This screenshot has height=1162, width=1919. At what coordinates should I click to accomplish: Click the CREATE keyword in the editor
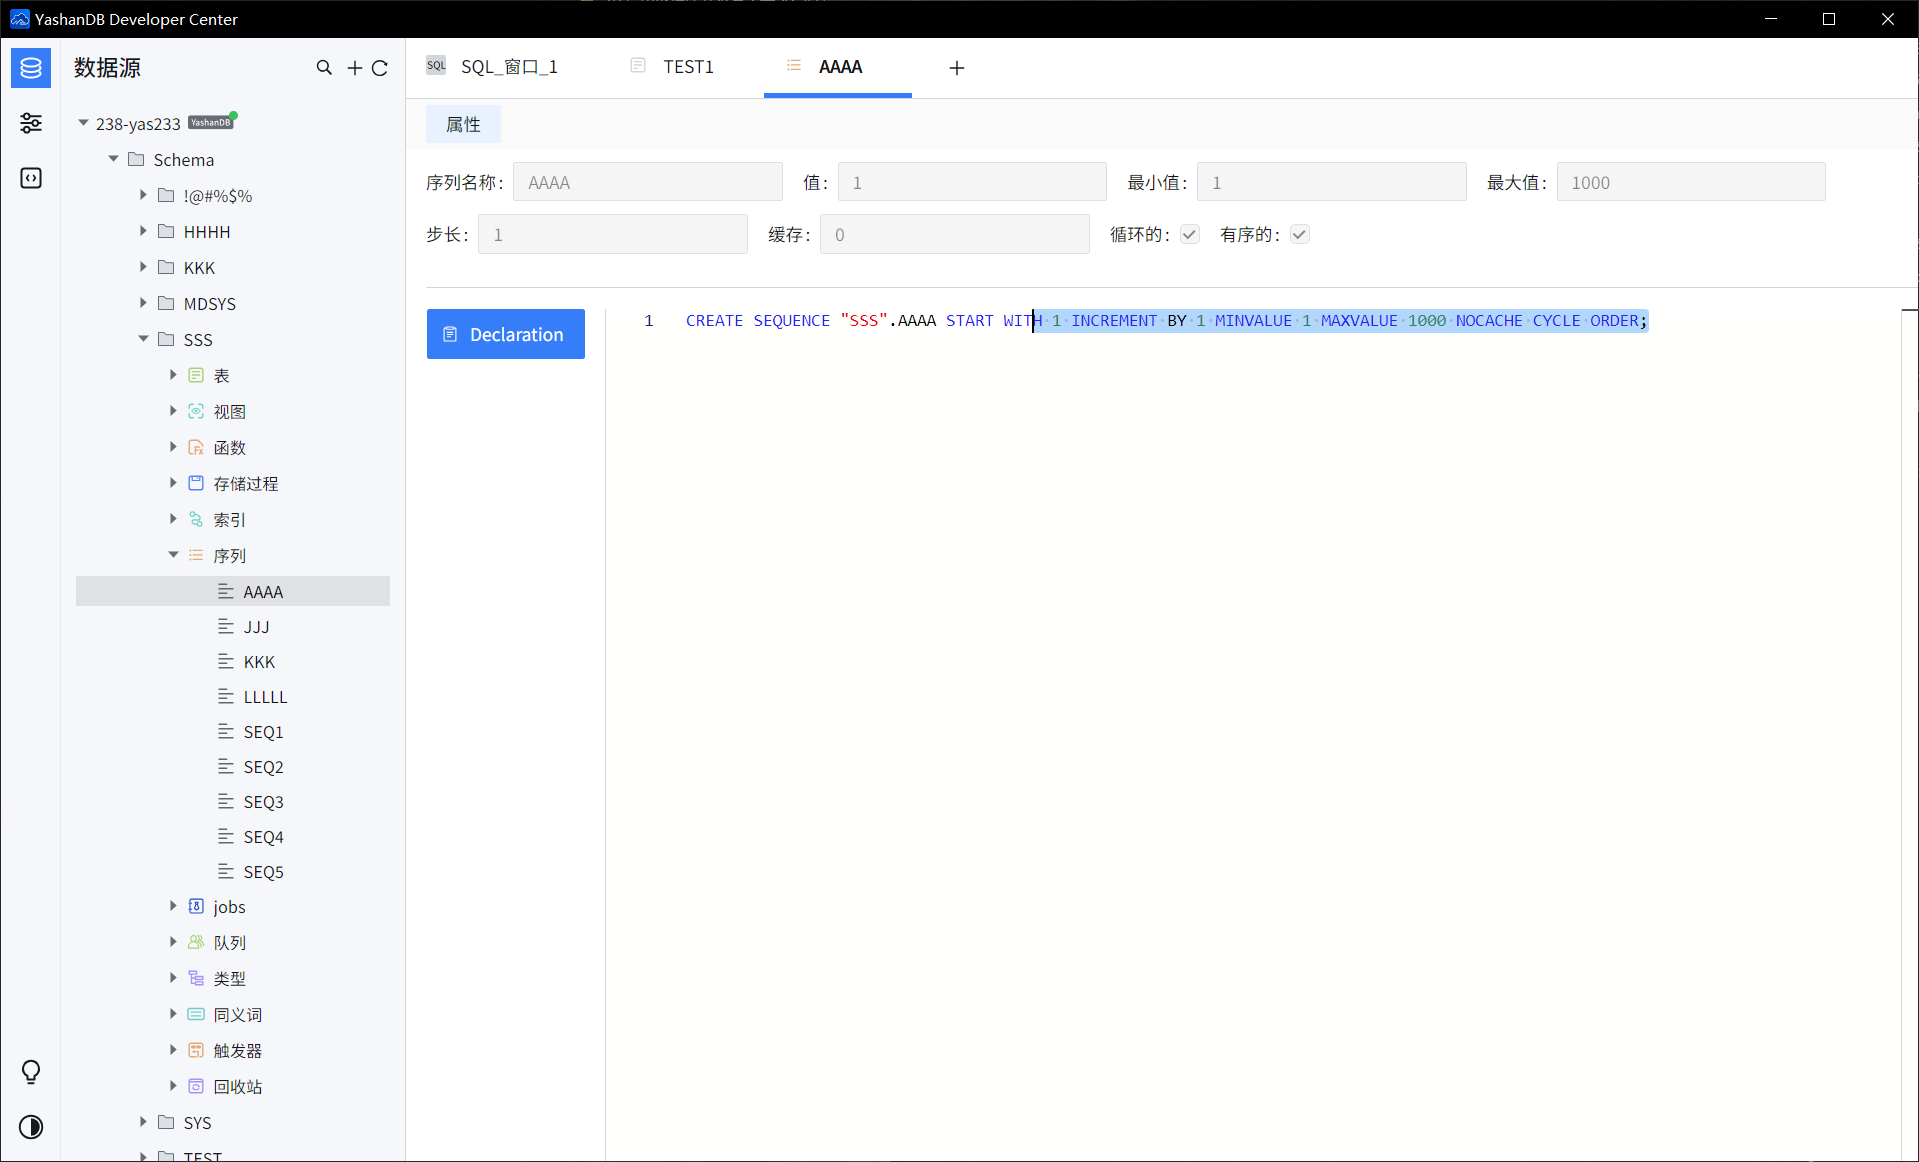click(x=714, y=320)
